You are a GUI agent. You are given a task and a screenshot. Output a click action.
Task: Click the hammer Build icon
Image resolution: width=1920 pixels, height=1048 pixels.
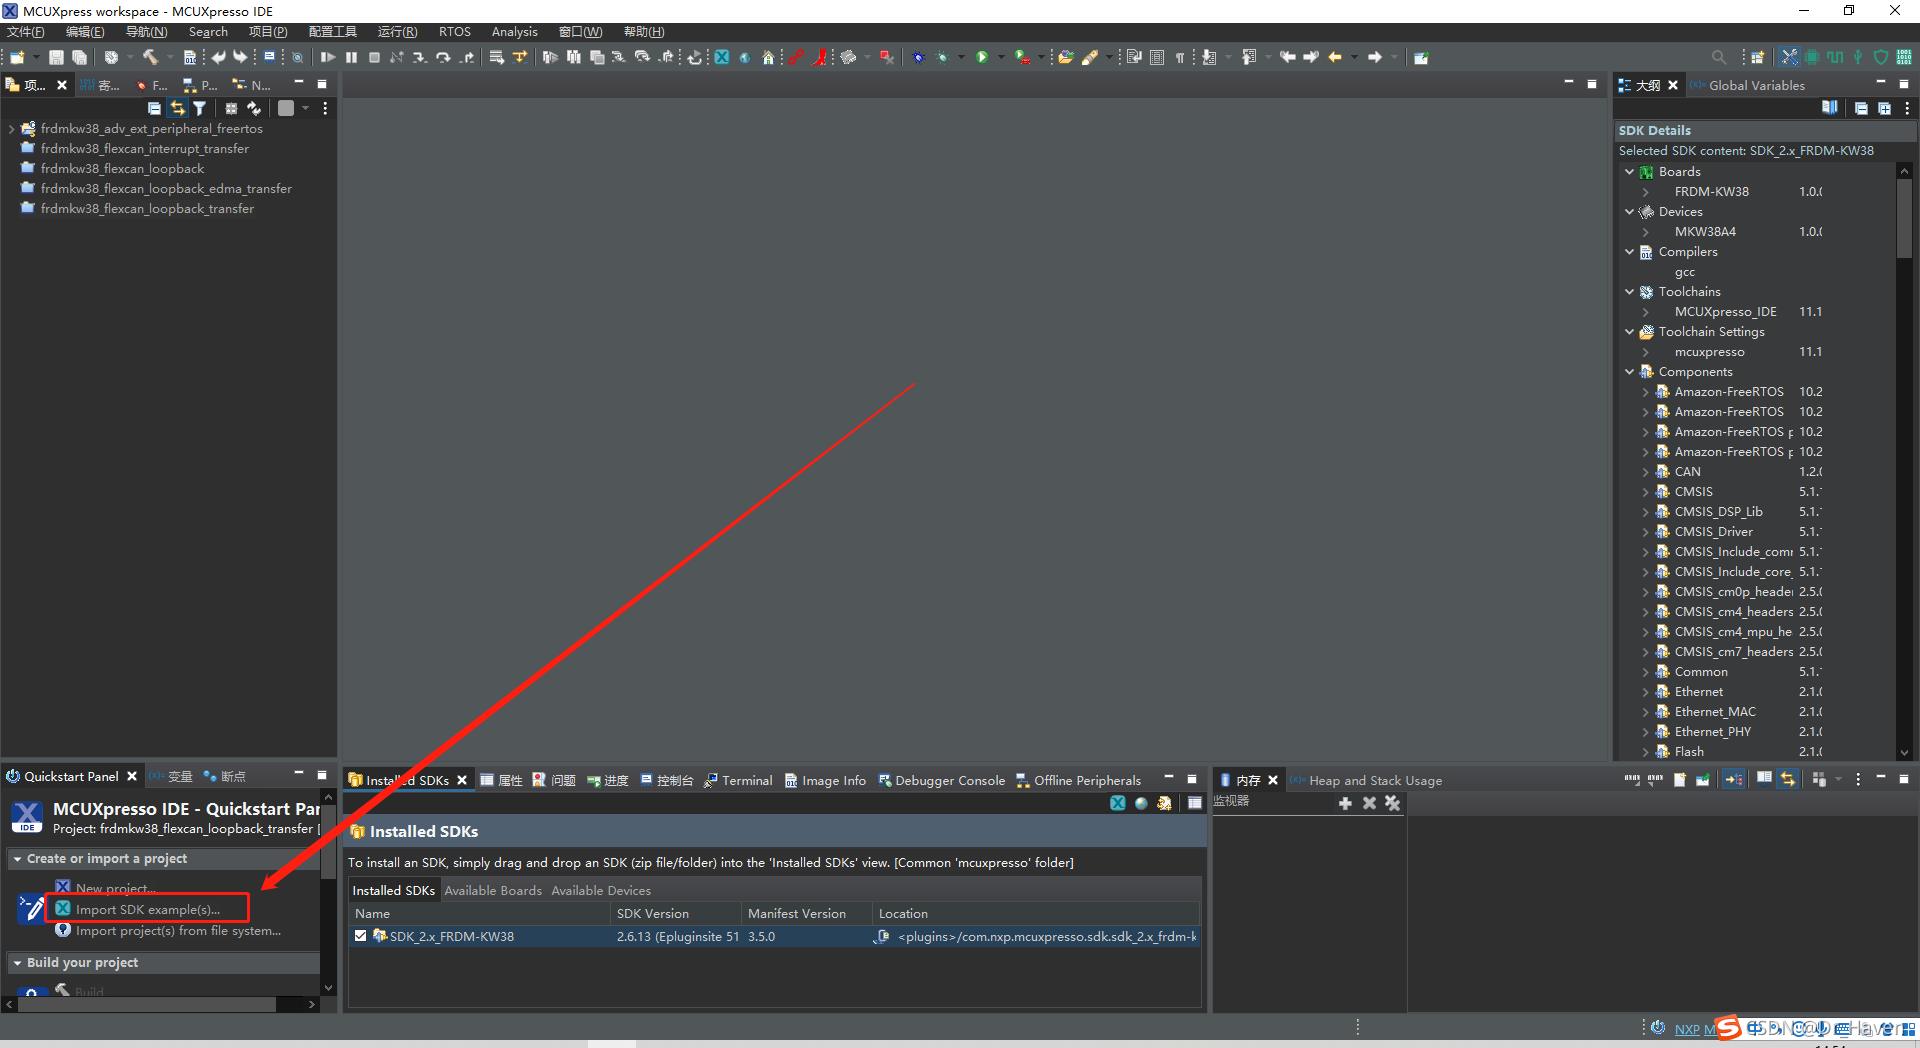150,57
